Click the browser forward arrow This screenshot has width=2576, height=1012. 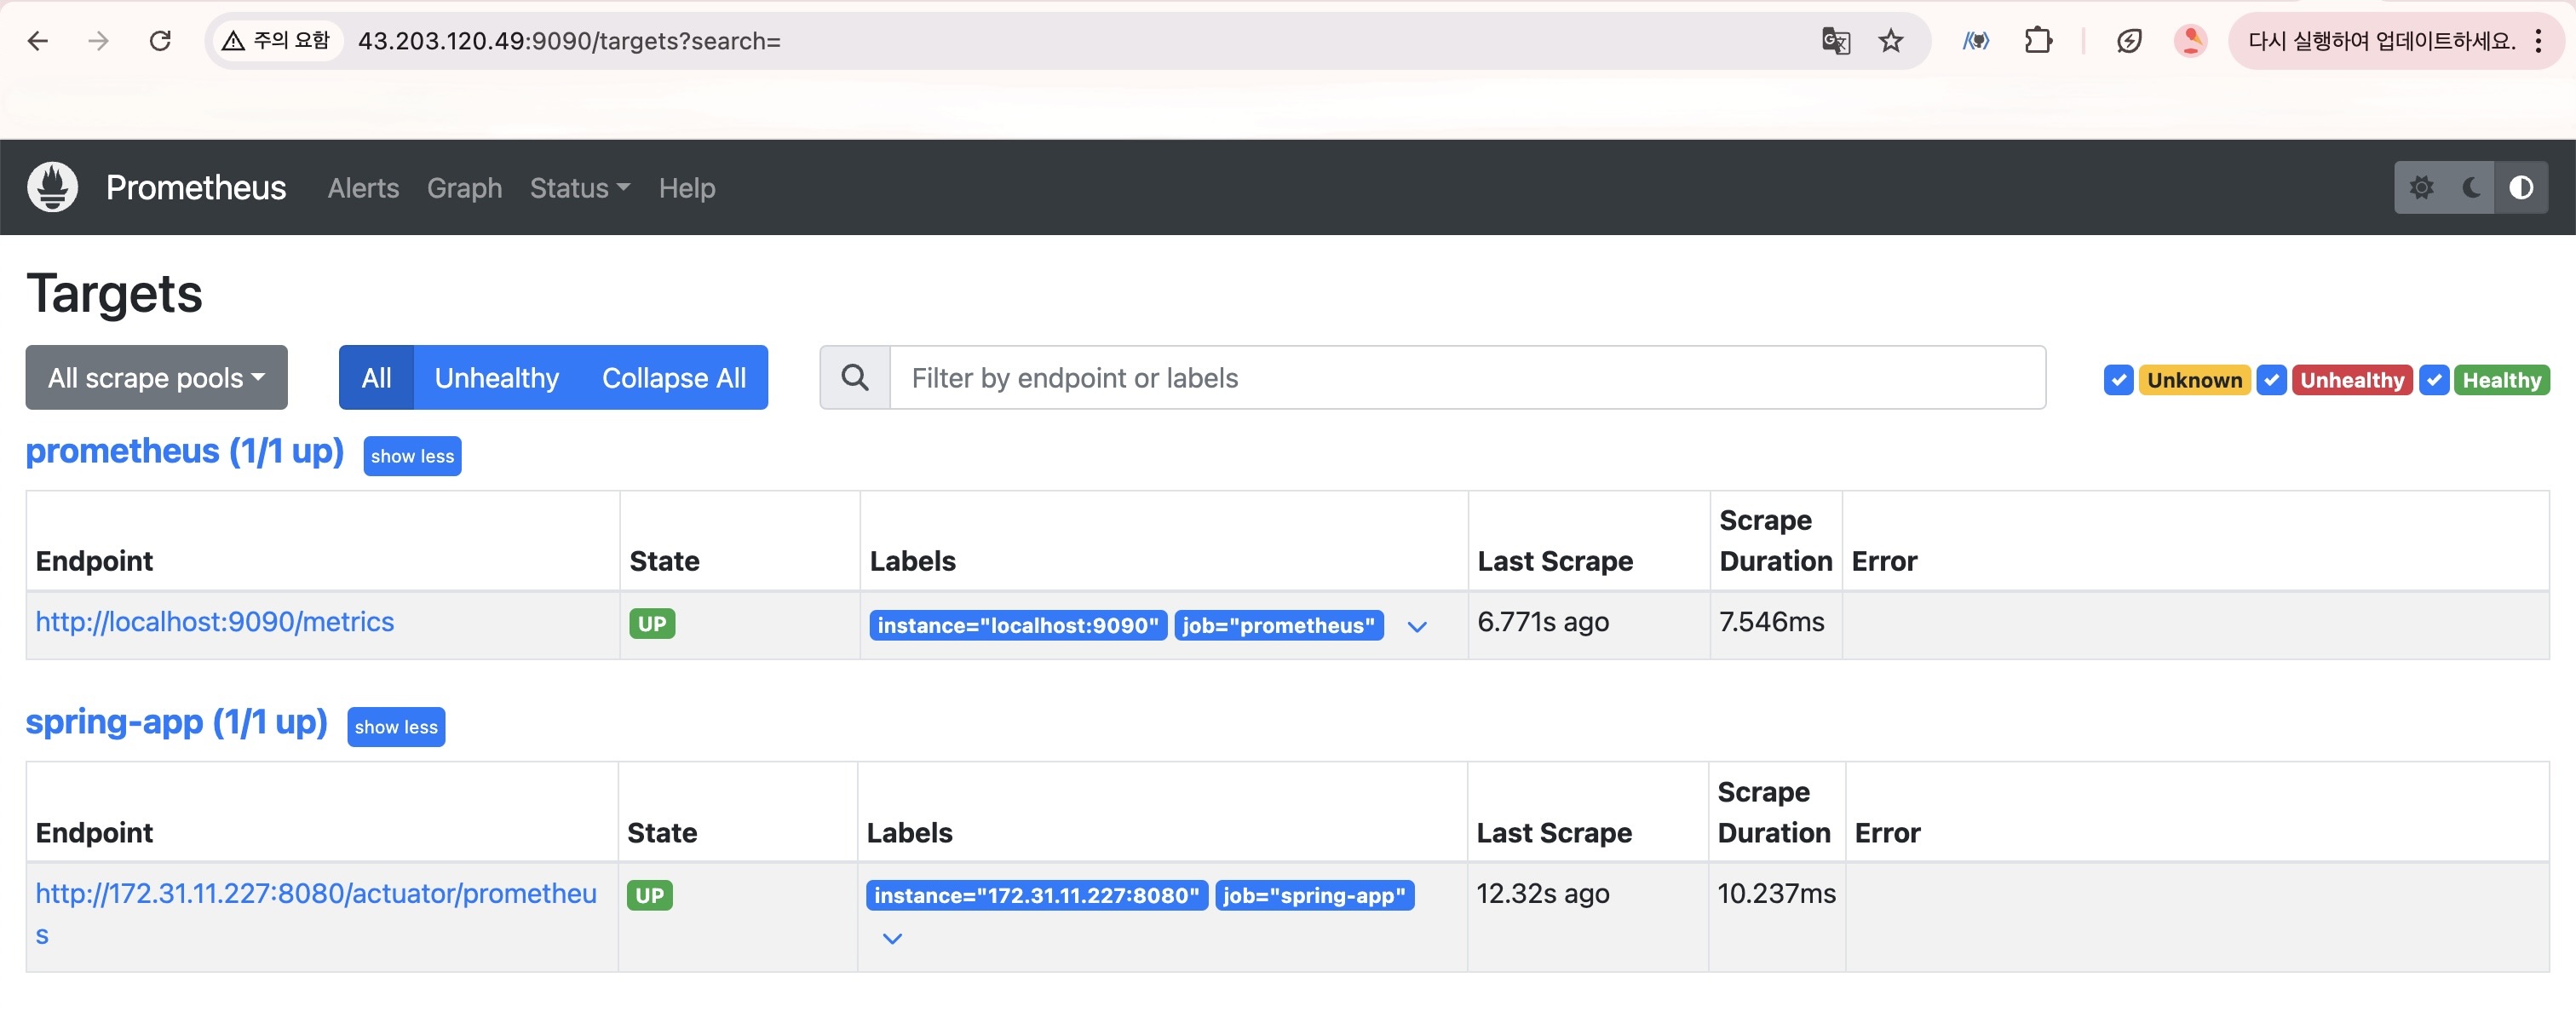point(98,41)
